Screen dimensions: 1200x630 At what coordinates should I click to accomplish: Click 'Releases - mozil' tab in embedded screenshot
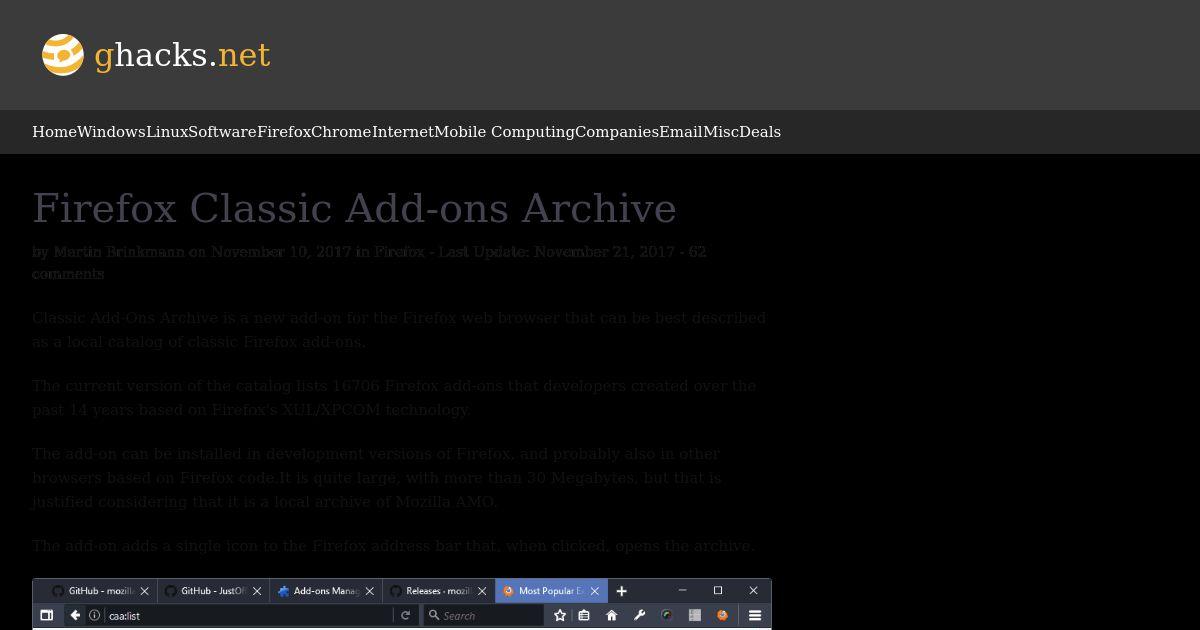[x=438, y=591]
